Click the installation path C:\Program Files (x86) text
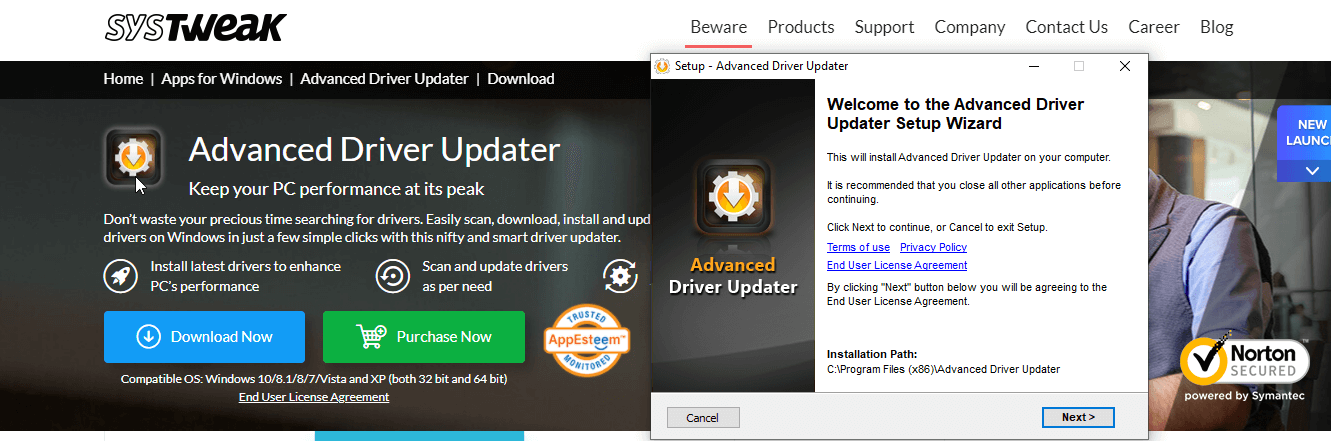Image resolution: width=1331 pixels, height=441 pixels. [x=943, y=369]
